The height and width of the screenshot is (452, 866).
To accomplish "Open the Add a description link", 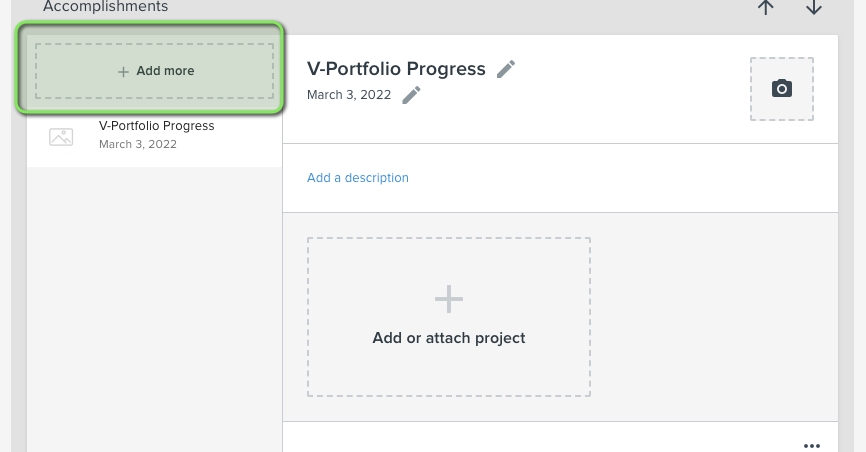I will [x=358, y=178].
